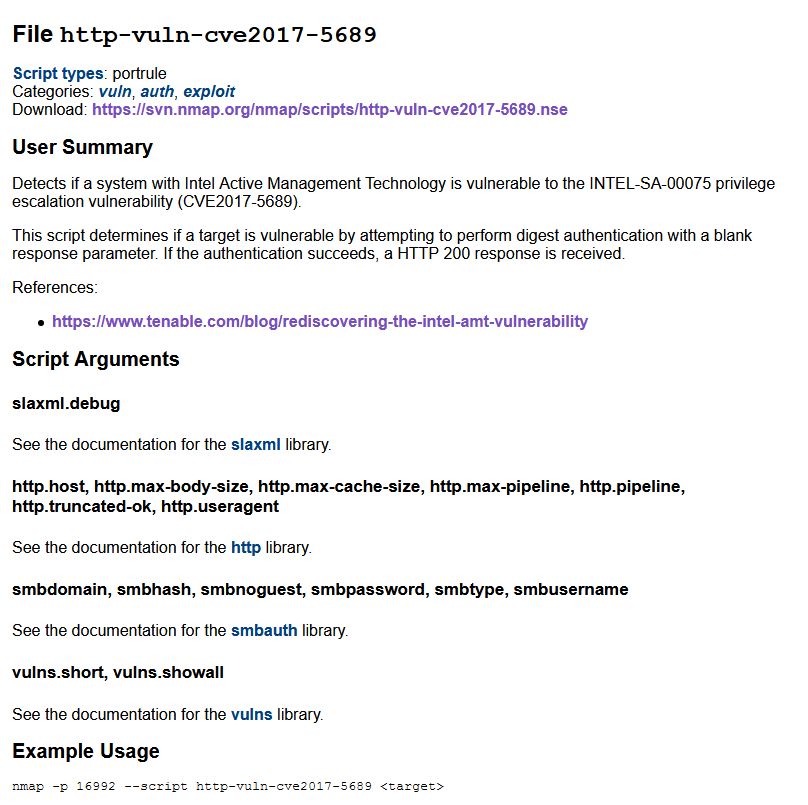Open the exploit category link
808x805 pixels.
(209, 91)
